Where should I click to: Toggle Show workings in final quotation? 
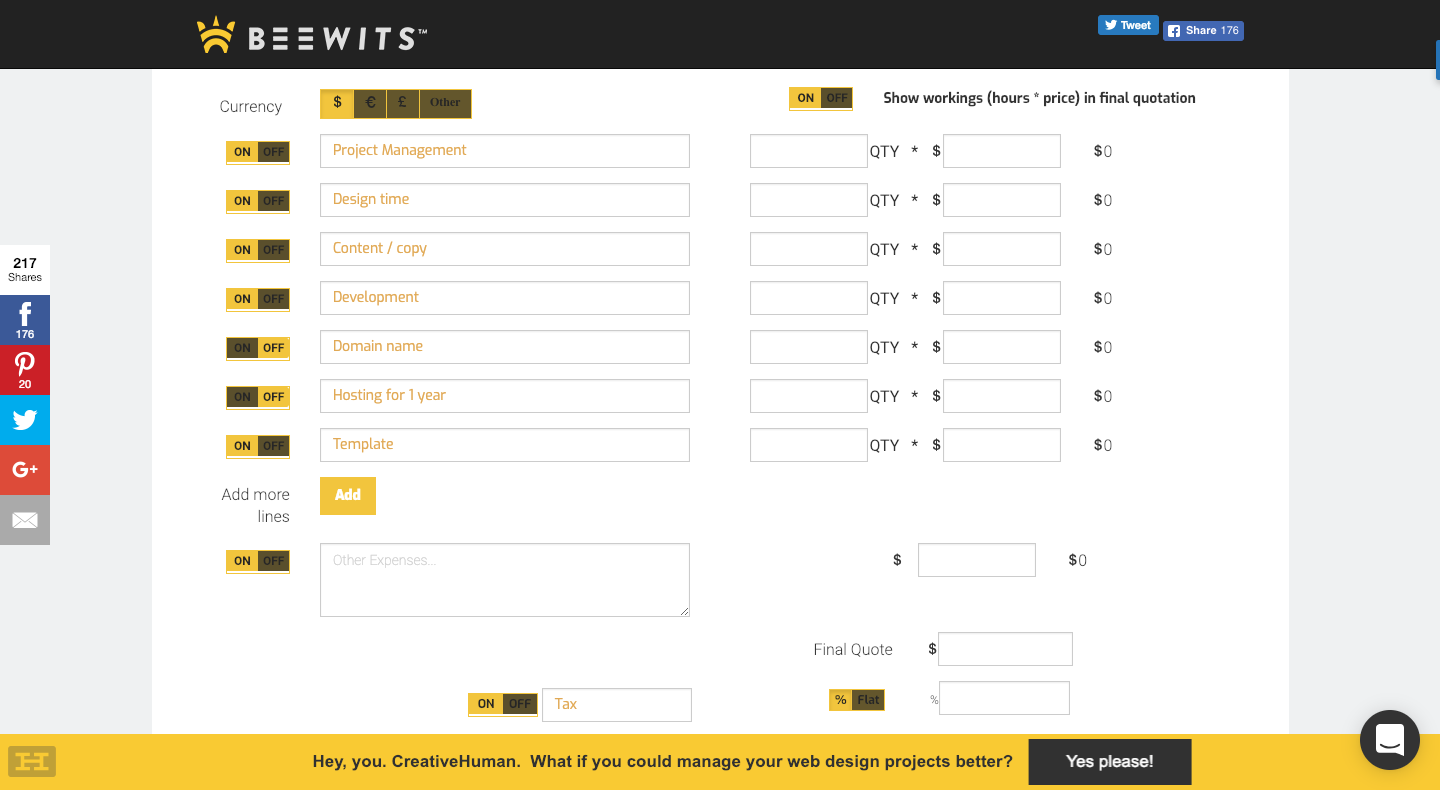point(820,98)
